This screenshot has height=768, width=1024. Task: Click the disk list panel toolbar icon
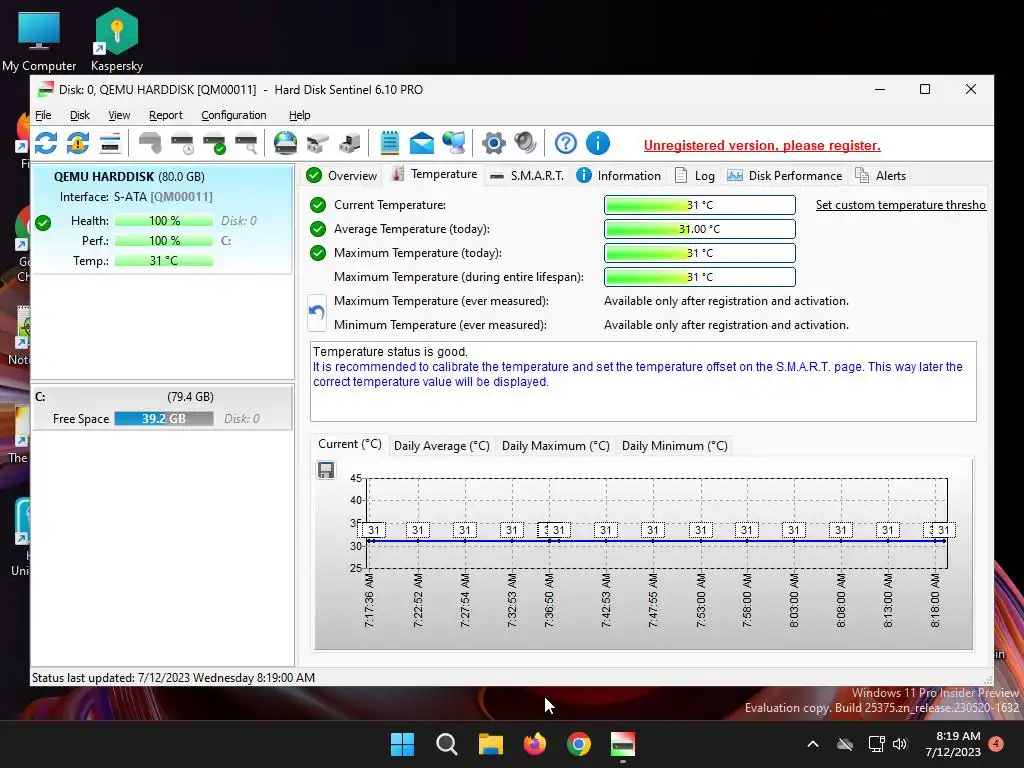(110, 143)
